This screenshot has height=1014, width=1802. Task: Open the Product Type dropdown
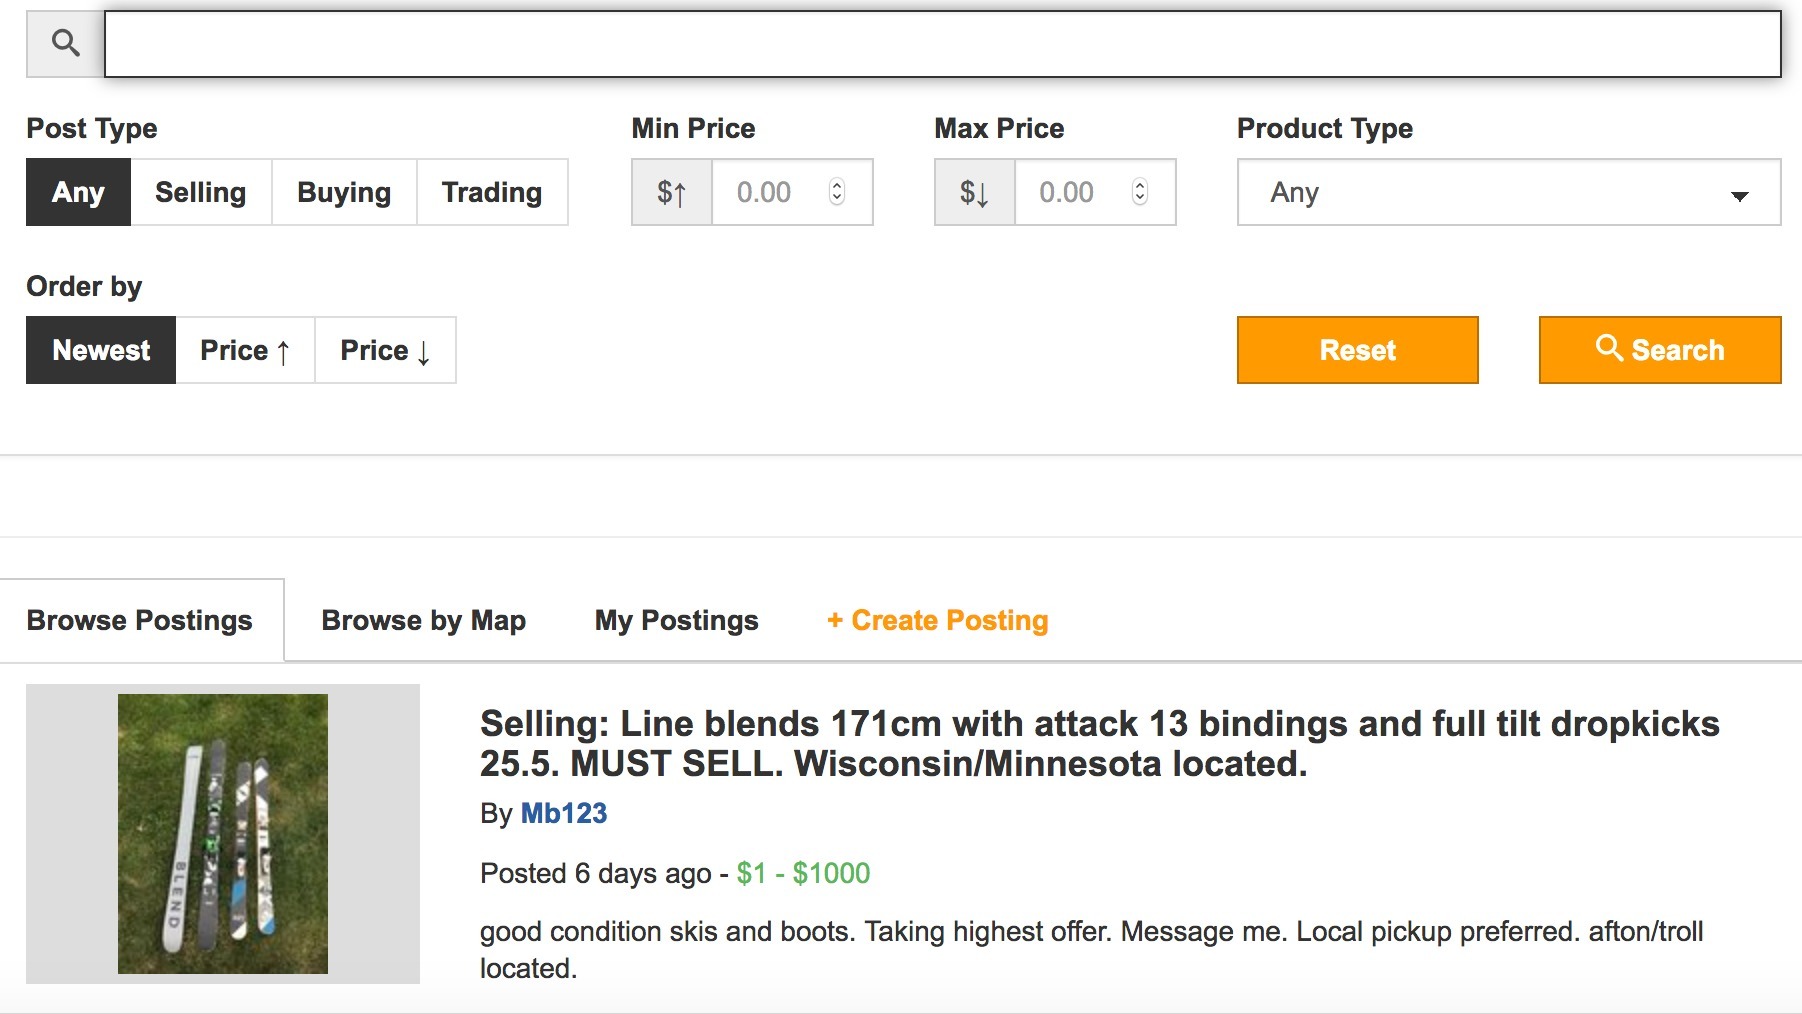point(1508,192)
